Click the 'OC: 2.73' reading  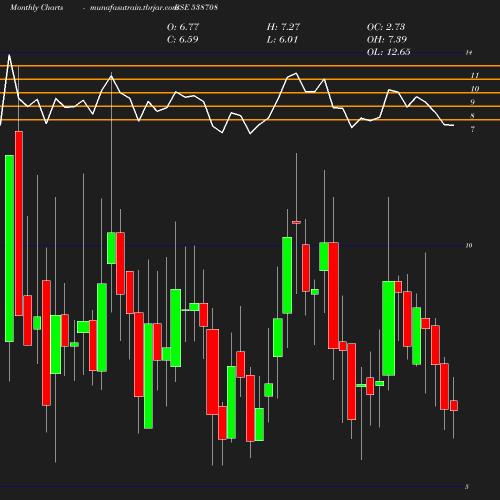[386, 27]
